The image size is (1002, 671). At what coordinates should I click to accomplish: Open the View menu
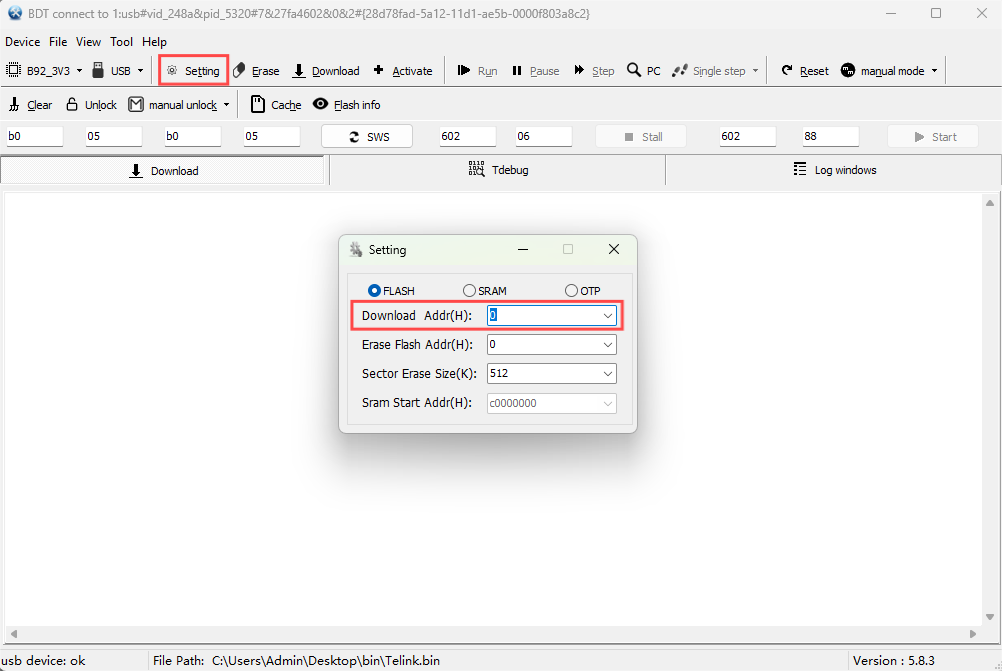click(88, 42)
